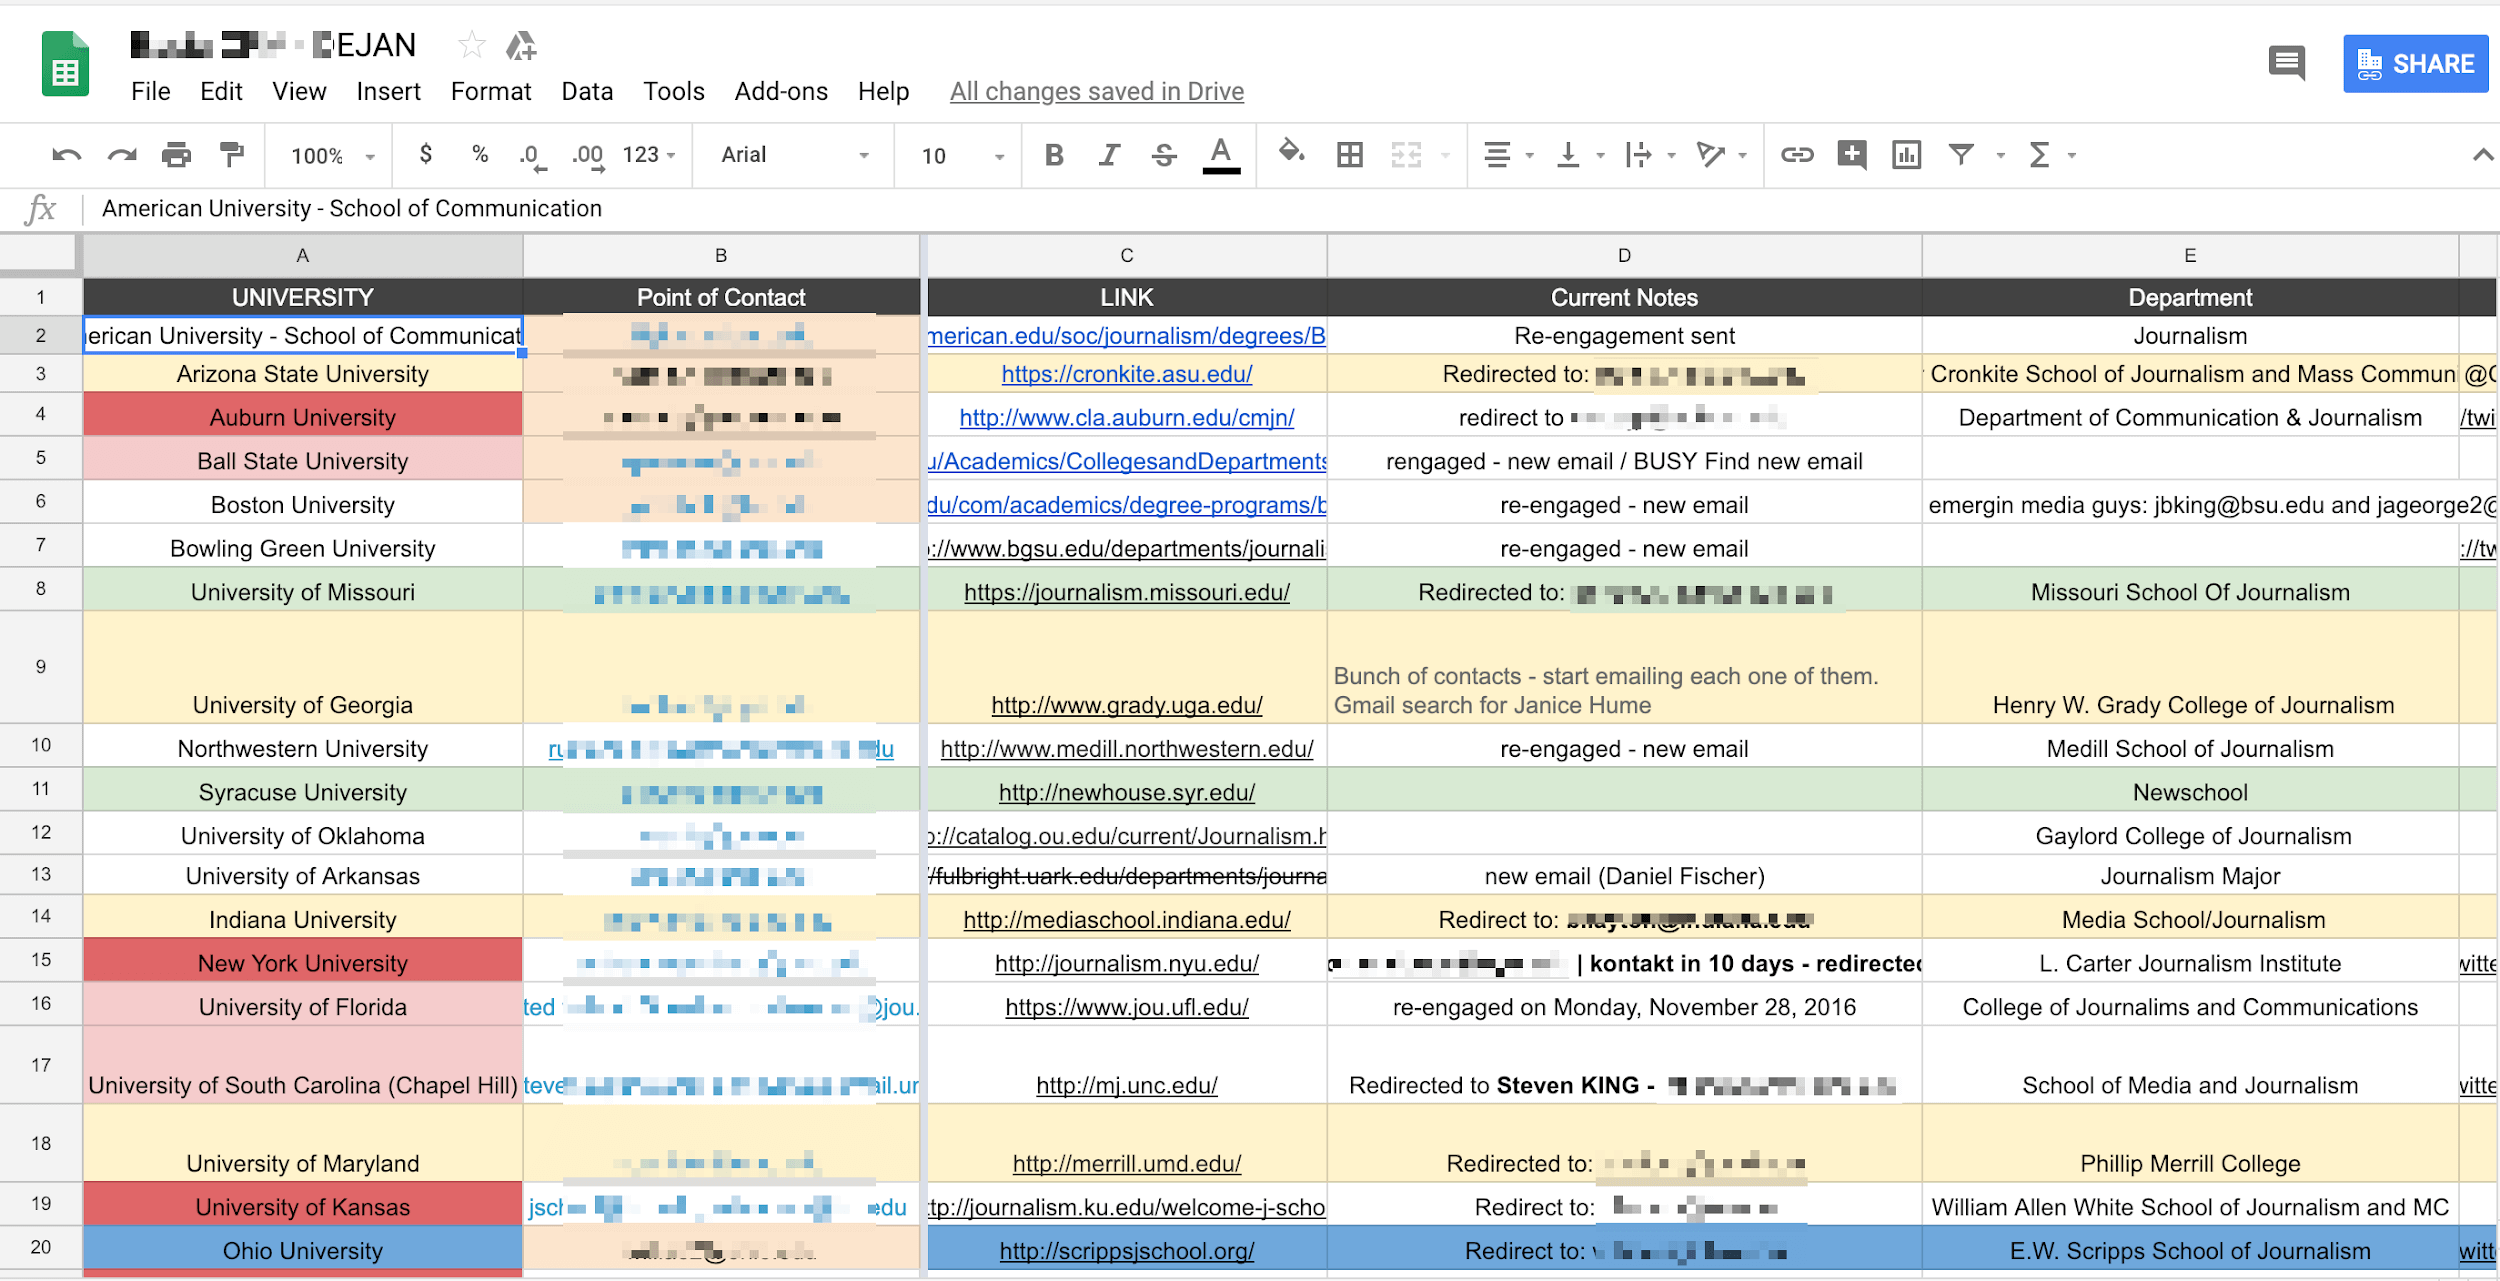The height and width of the screenshot is (1281, 2500).
Task: Open the Help menu
Action: [883, 91]
